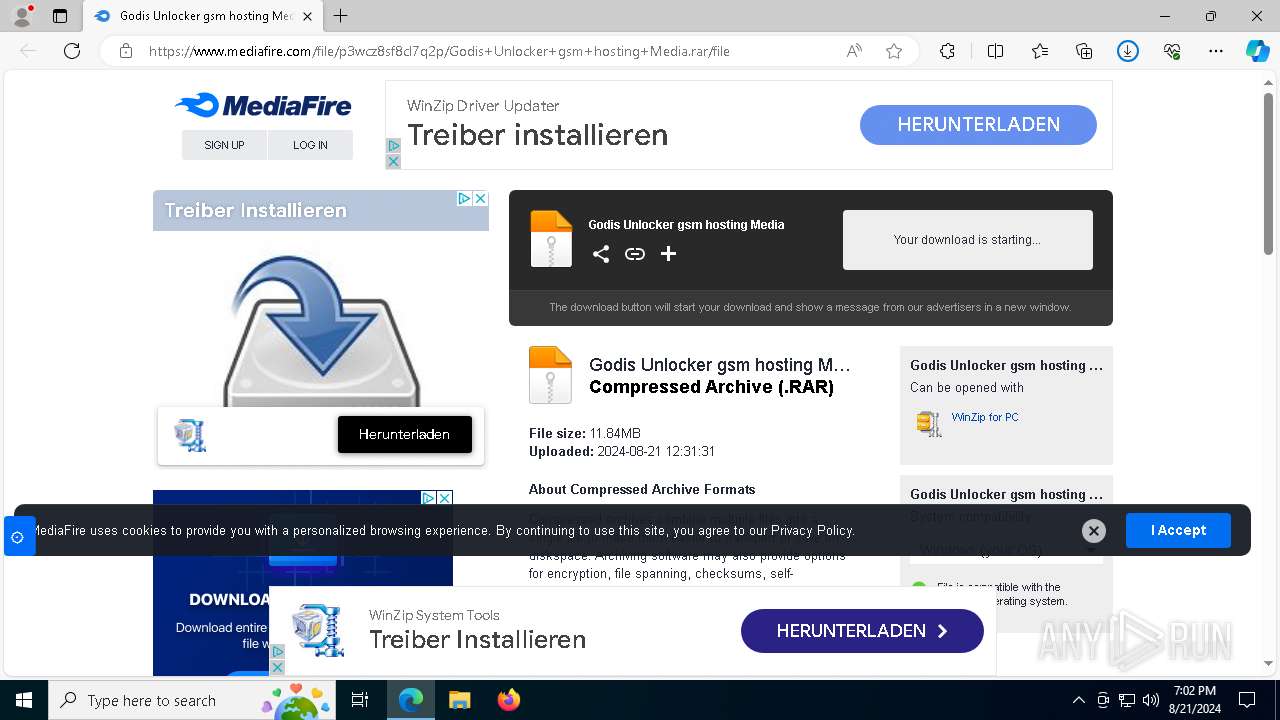The height and width of the screenshot is (720, 1280).
Task: Open the tab actions menu icon
Action: tap(60, 16)
